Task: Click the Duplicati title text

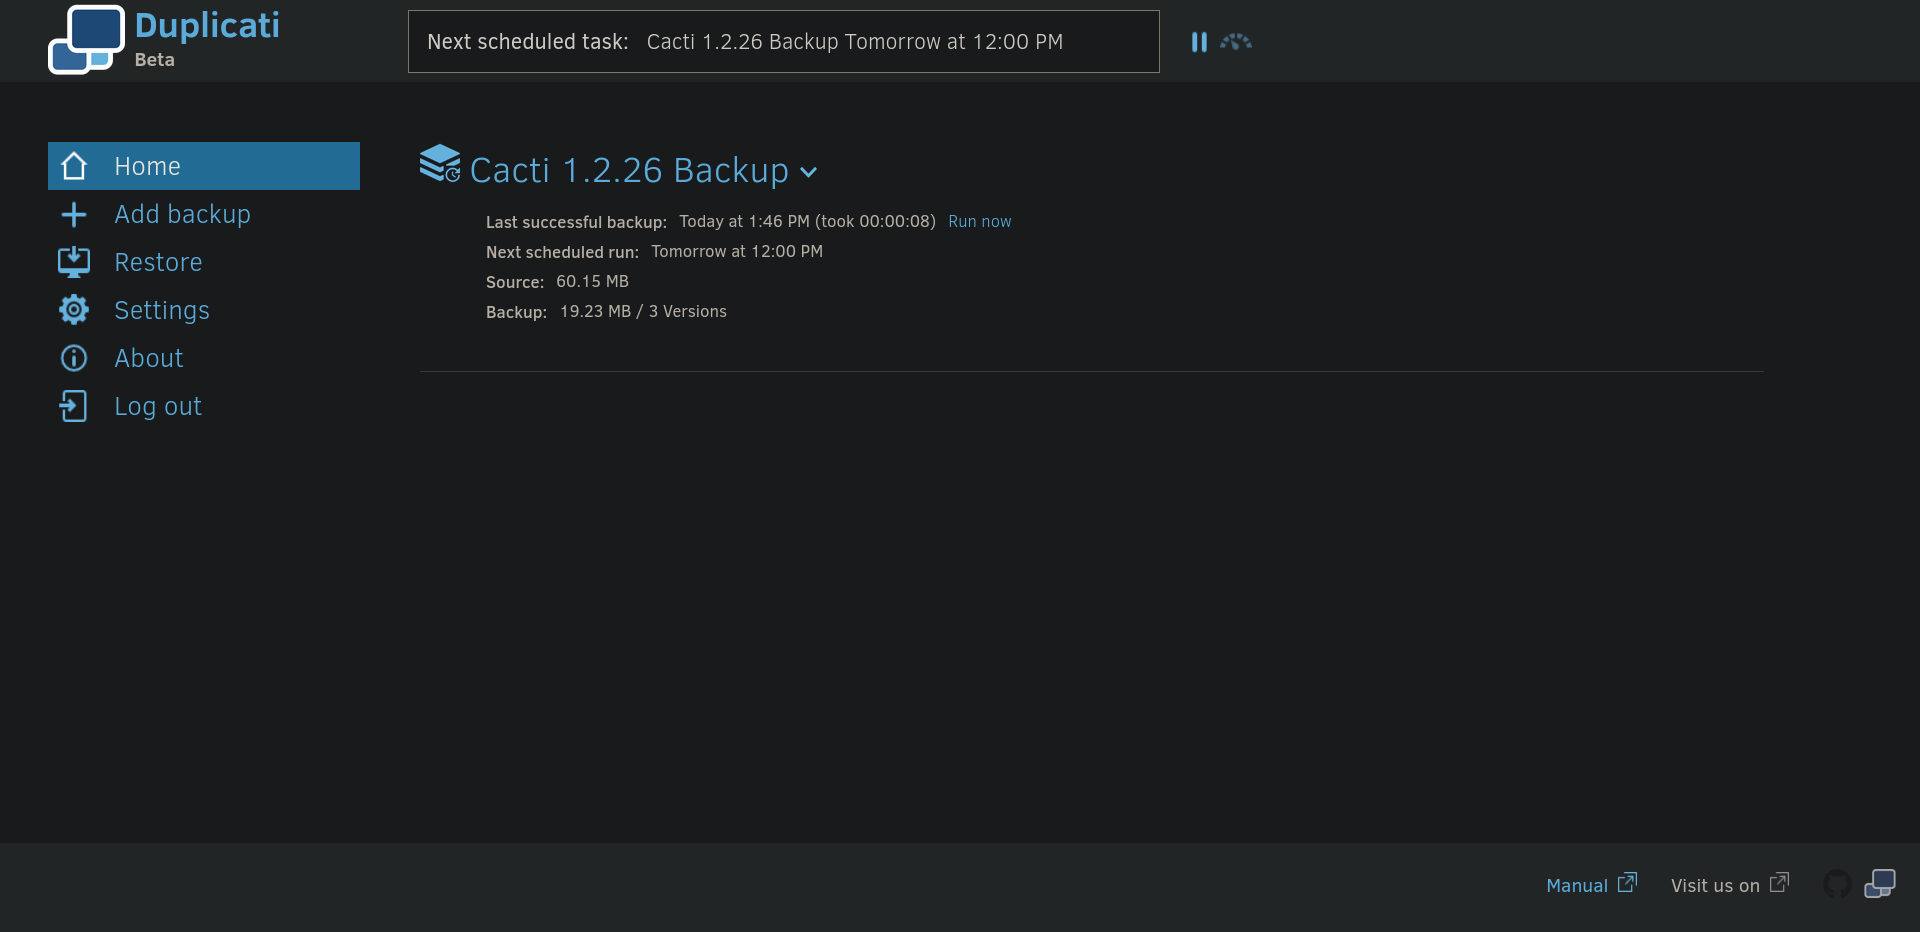Action: [x=207, y=26]
